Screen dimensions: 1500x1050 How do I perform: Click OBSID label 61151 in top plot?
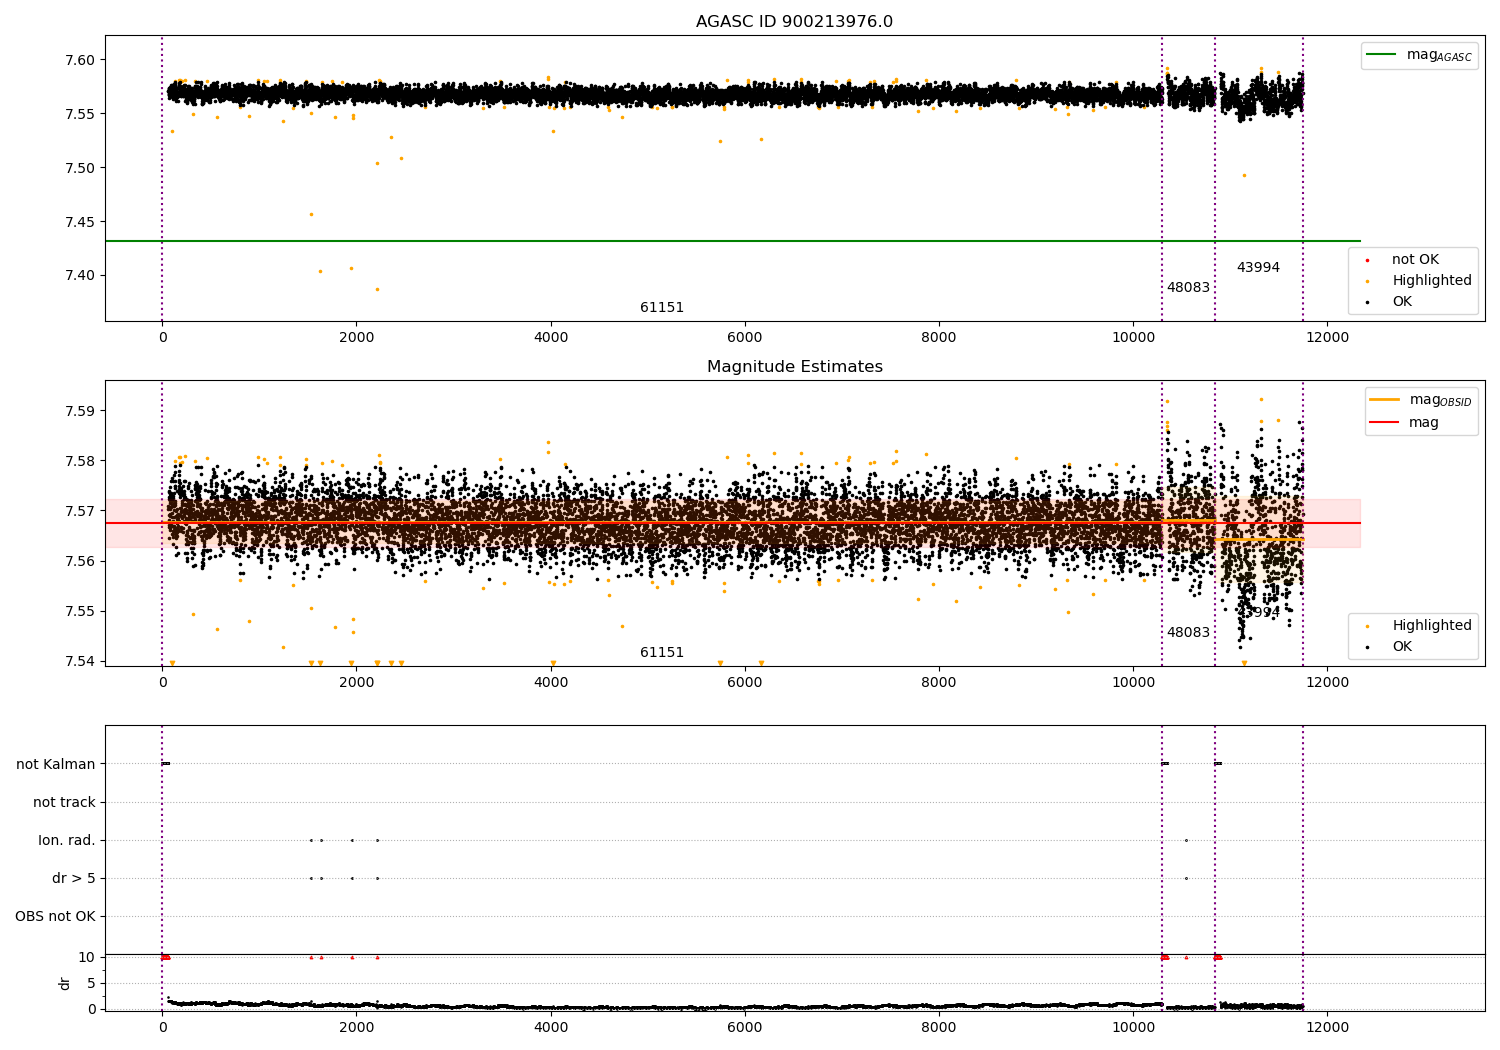pos(662,308)
